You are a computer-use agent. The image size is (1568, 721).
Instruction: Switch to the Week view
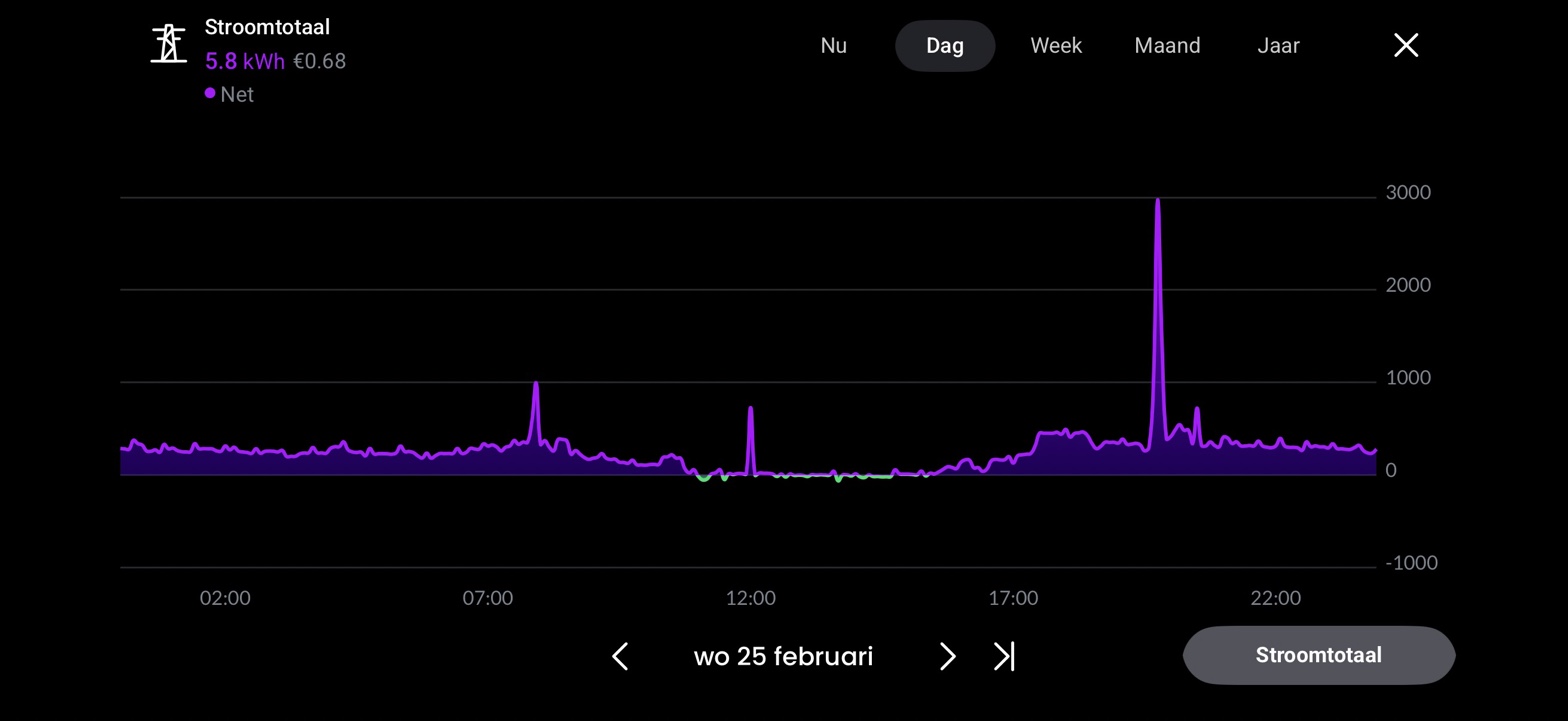tap(1055, 46)
